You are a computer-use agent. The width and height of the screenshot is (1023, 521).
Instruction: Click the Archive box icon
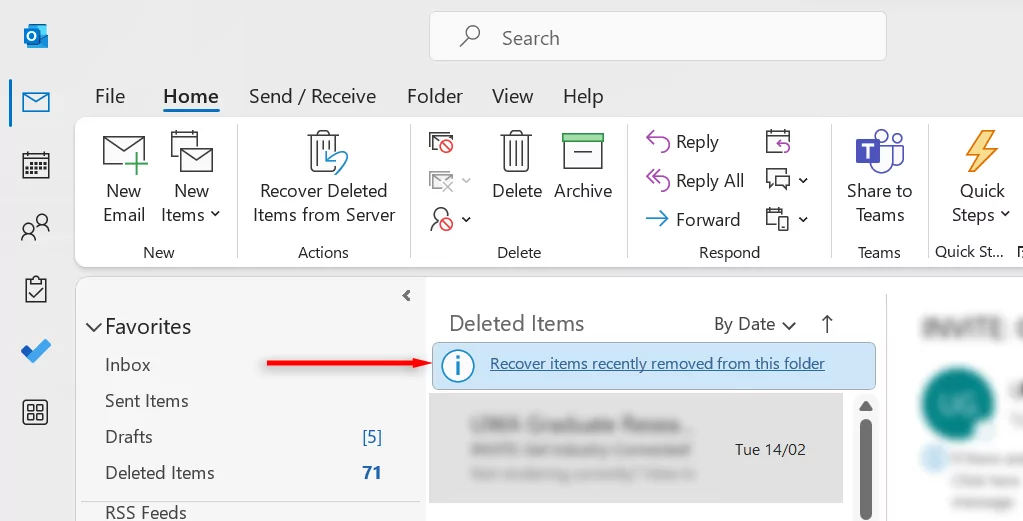(583, 153)
